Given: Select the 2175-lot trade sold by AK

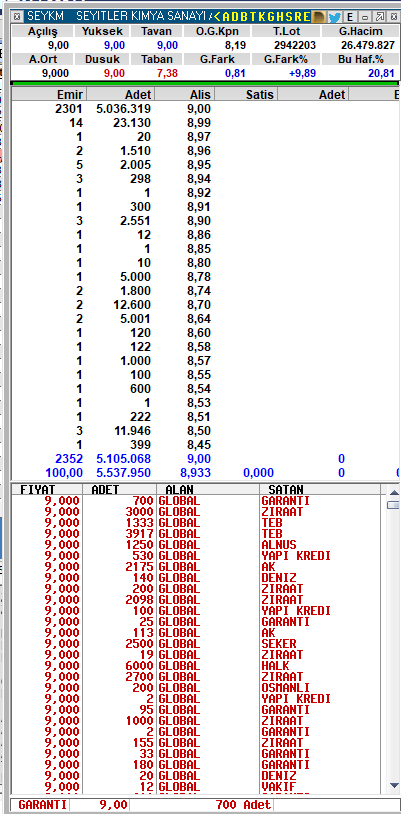Looking at the screenshot, I should click(x=195, y=567).
